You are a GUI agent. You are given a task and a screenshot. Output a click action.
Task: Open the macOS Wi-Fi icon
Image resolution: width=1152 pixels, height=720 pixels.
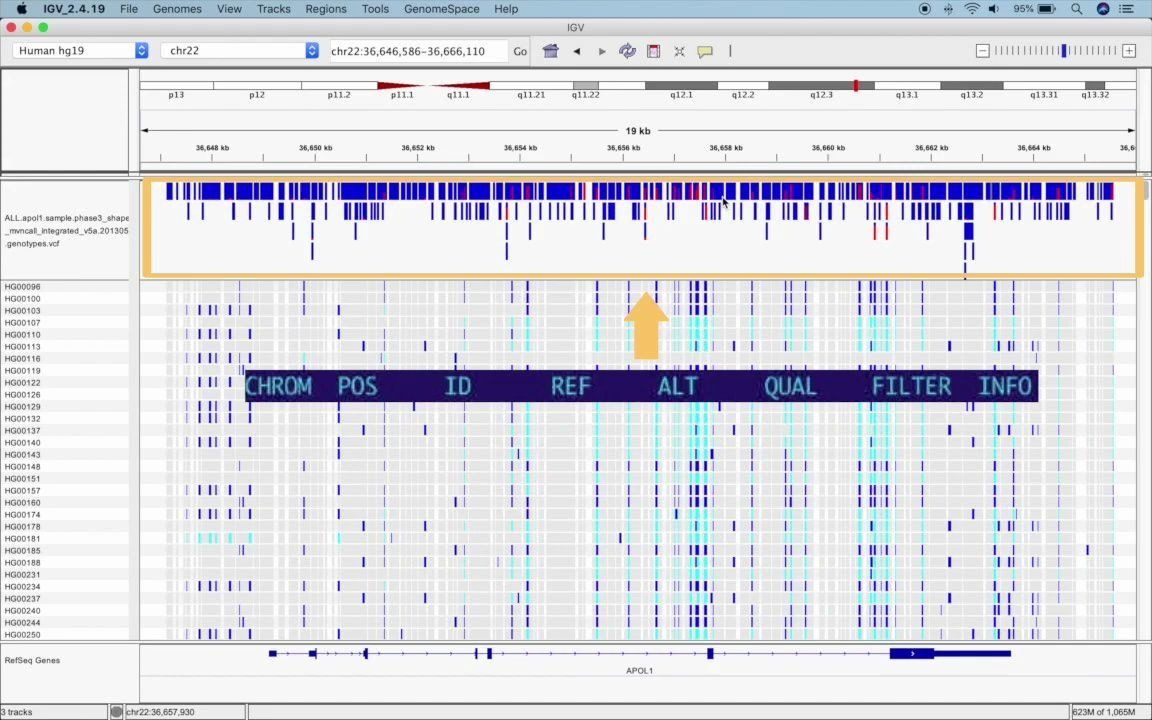tap(972, 9)
